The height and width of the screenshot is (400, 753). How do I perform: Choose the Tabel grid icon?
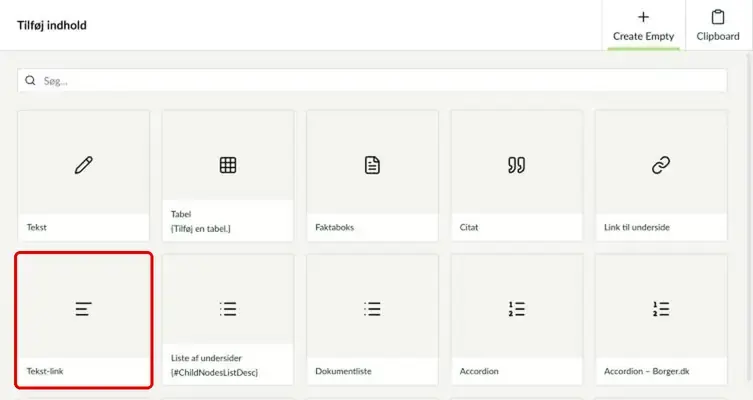[228, 165]
